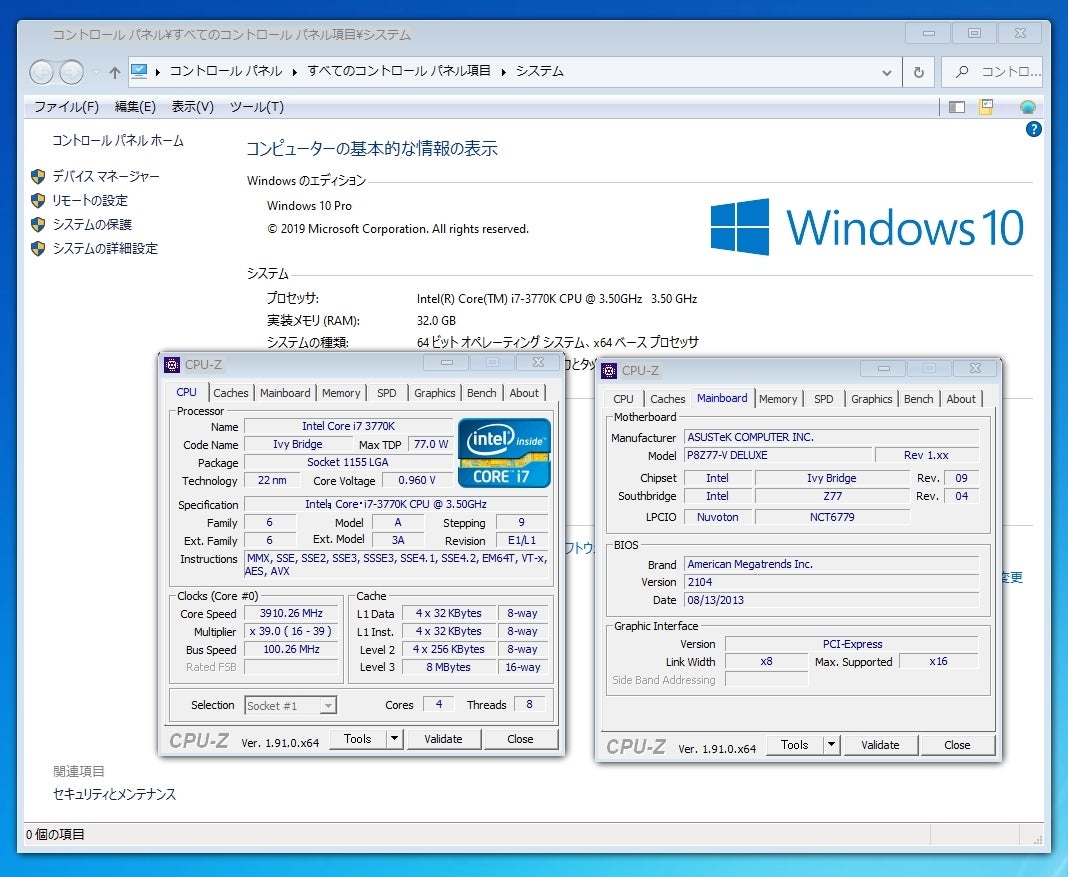Expand breadcrumb arrow before コントロール パネル
Screen dimensions: 1068x877
pos(157,72)
